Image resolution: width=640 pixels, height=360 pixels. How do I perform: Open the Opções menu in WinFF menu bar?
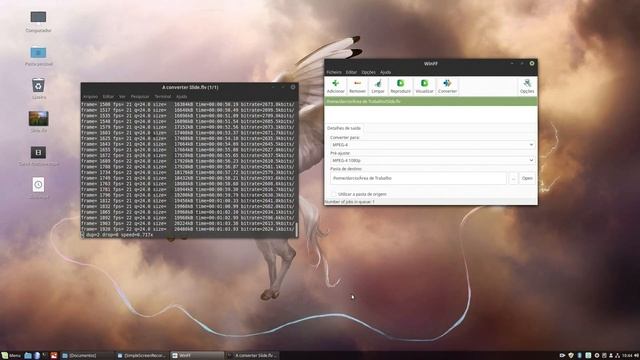tap(368, 72)
